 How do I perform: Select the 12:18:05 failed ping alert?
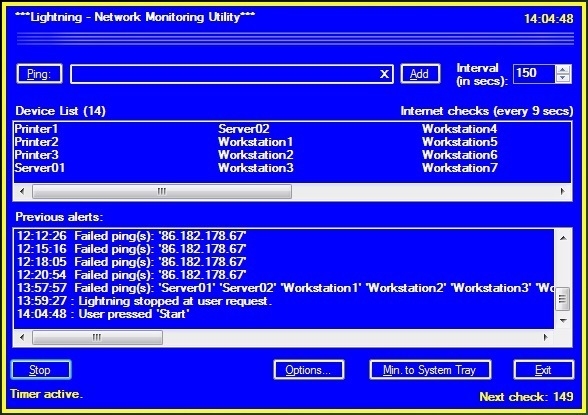[132, 262]
